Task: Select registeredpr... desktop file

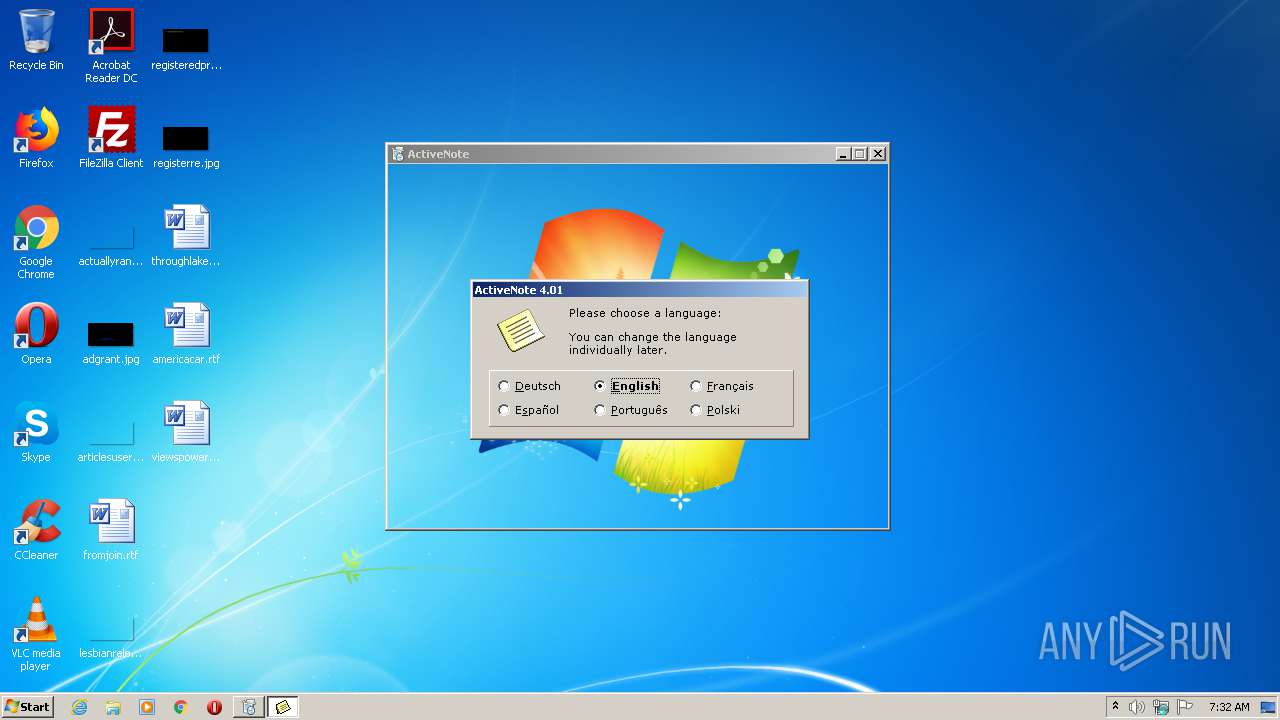Action: pyautogui.click(x=186, y=46)
